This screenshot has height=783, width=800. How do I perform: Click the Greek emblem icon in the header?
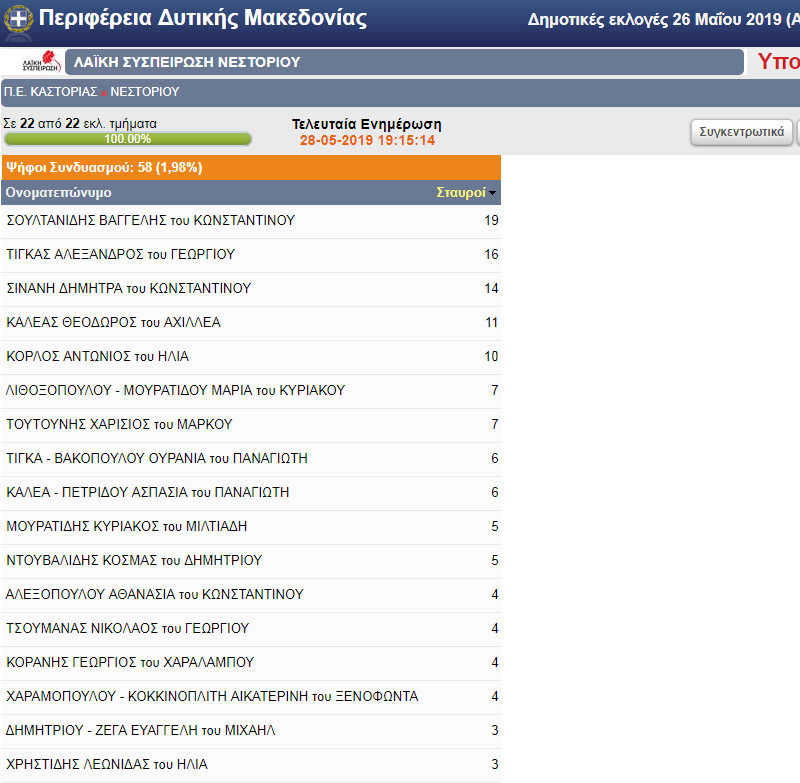click(x=19, y=19)
